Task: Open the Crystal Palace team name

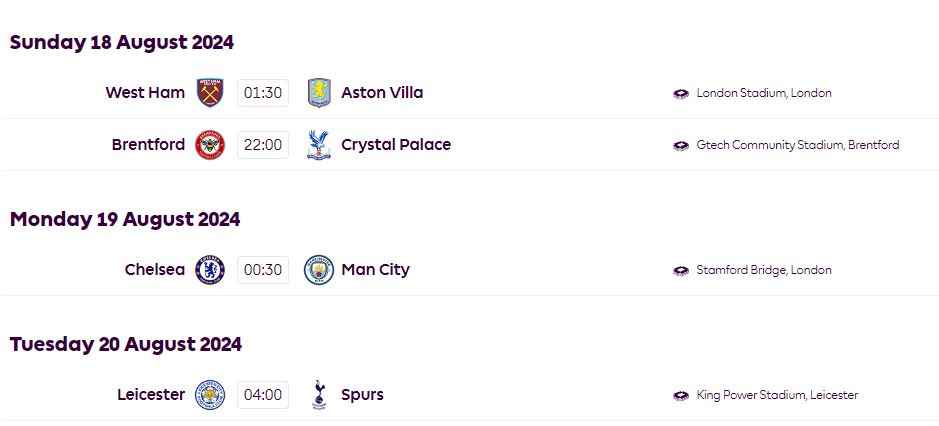Action: 396,145
